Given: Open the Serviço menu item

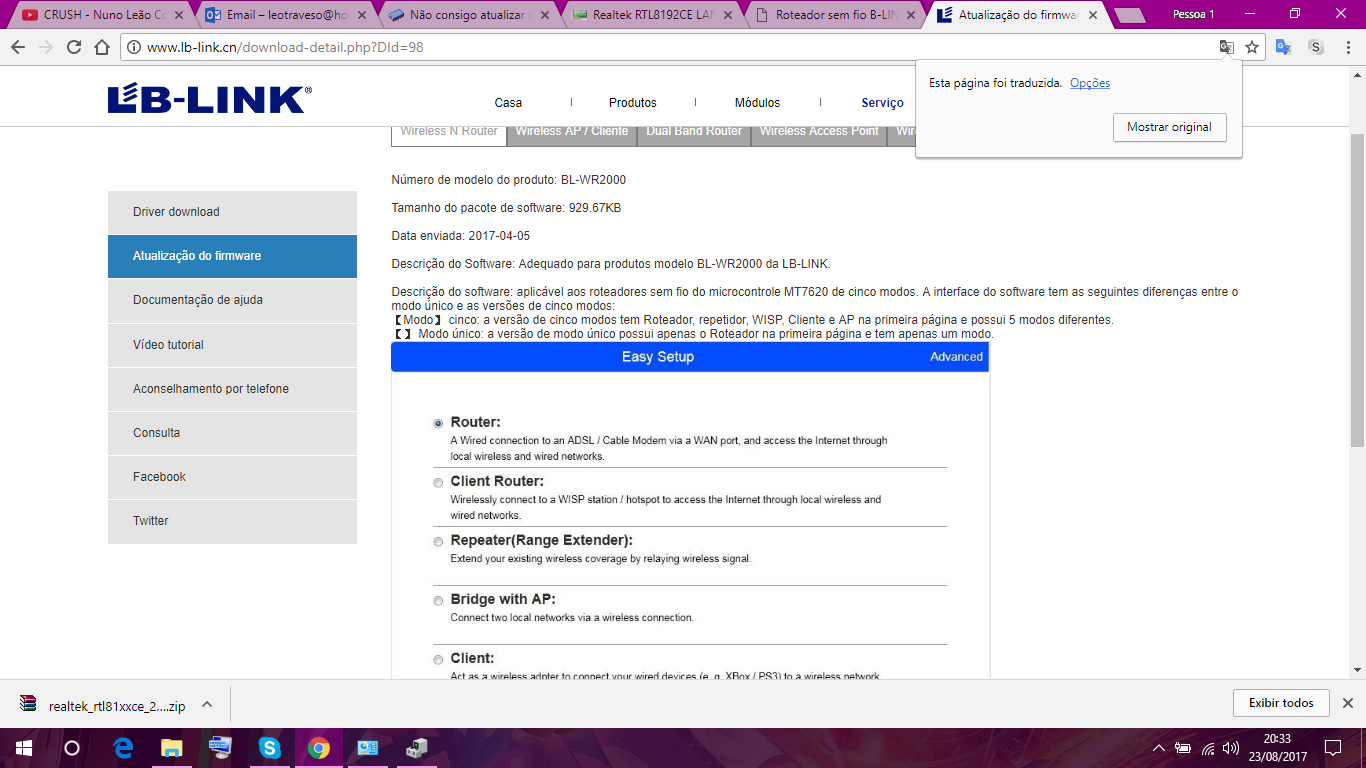Looking at the screenshot, I should [x=883, y=103].
